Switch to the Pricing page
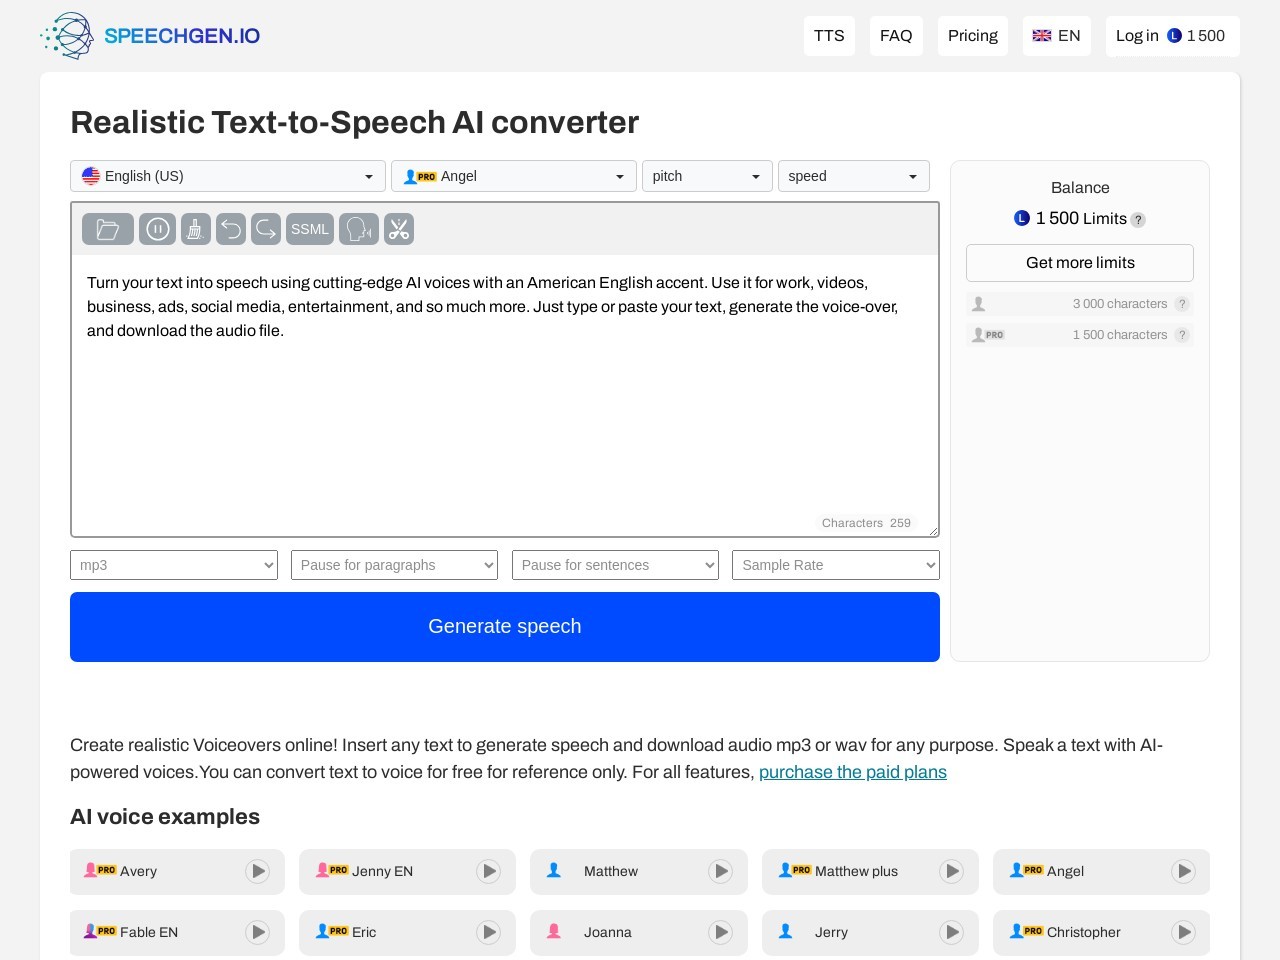The width and height of the screenshot is (1280, 960). 972,36
